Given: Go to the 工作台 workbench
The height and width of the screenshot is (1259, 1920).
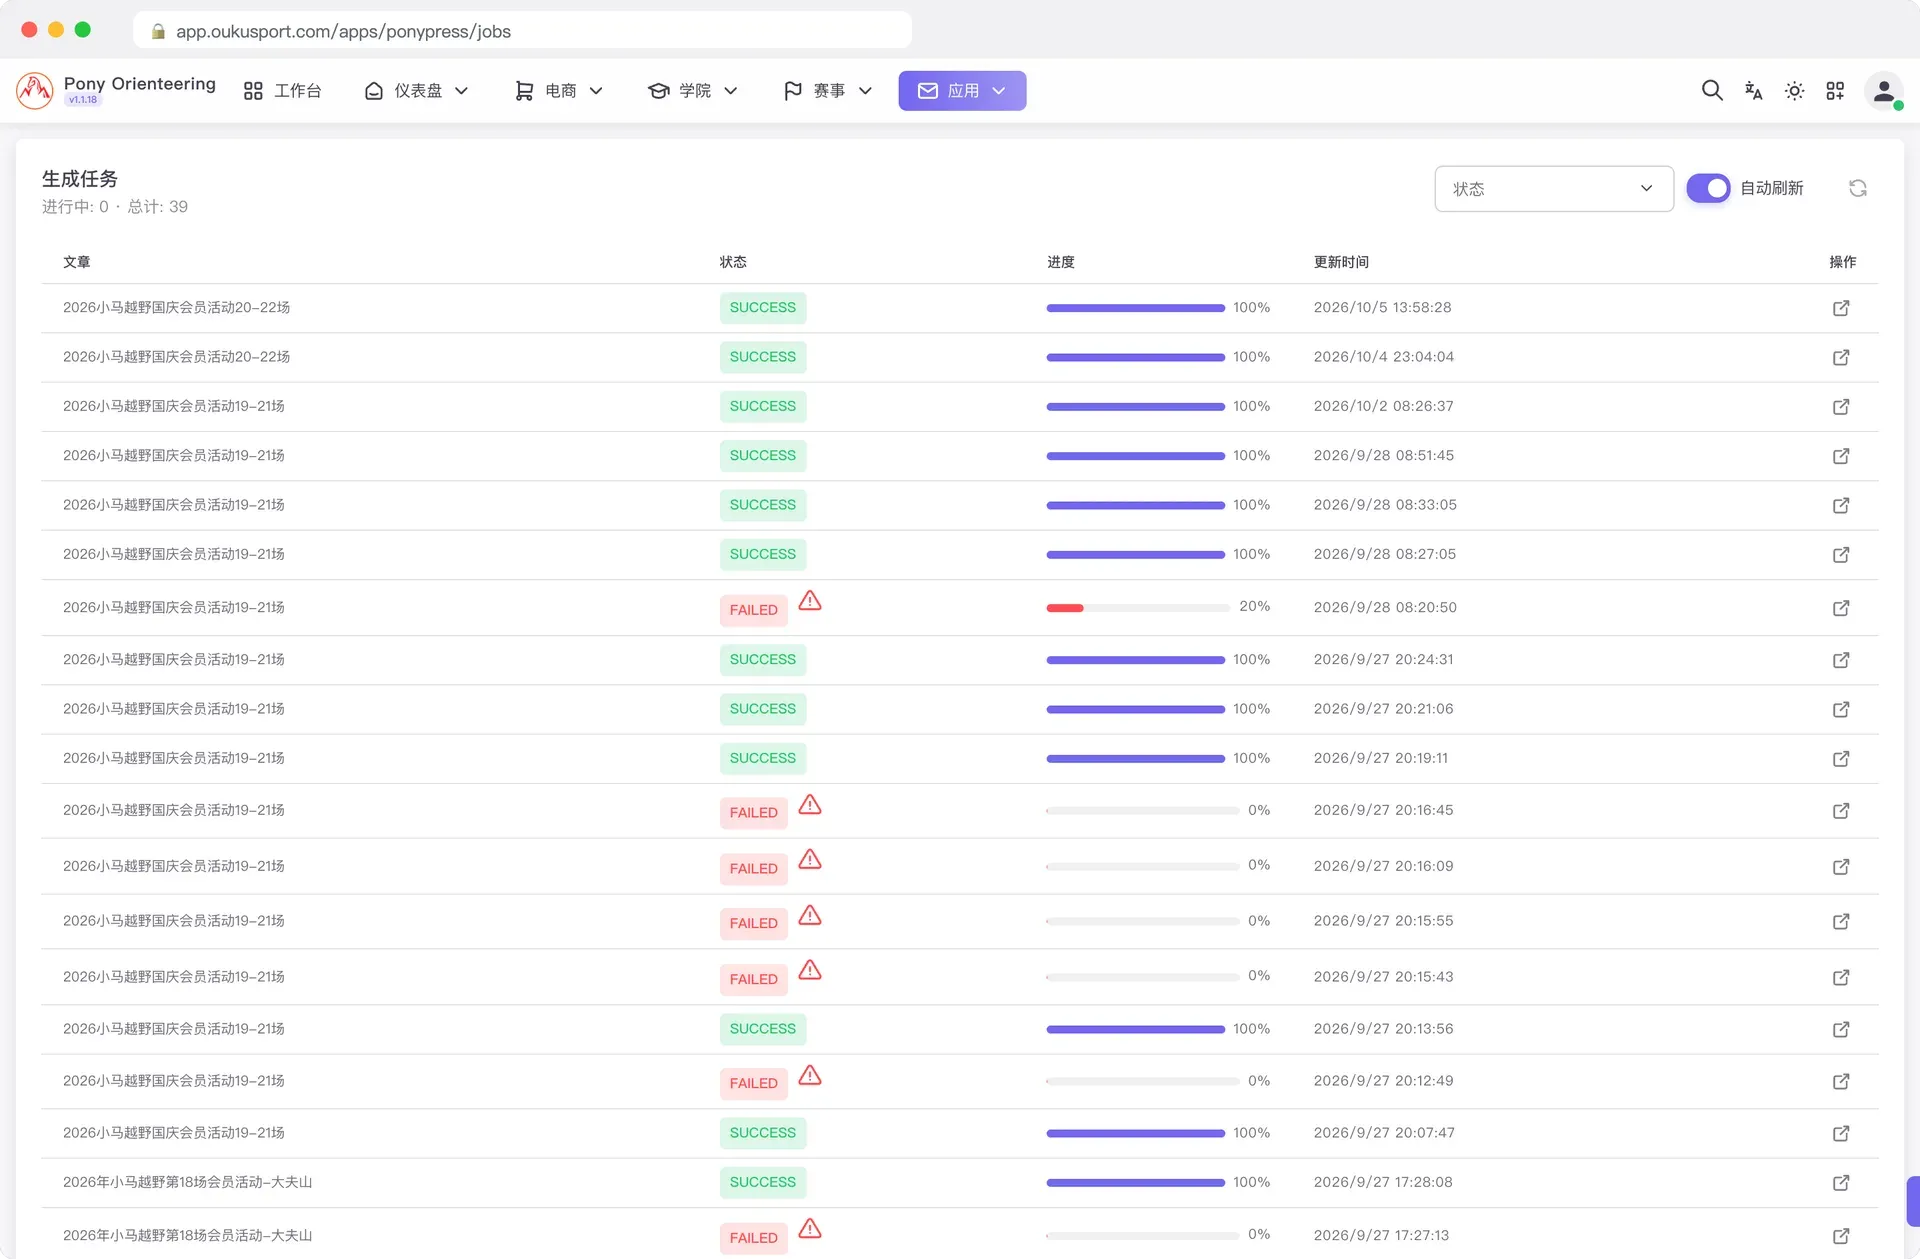Looking at the screenshot, I should 282,91.
